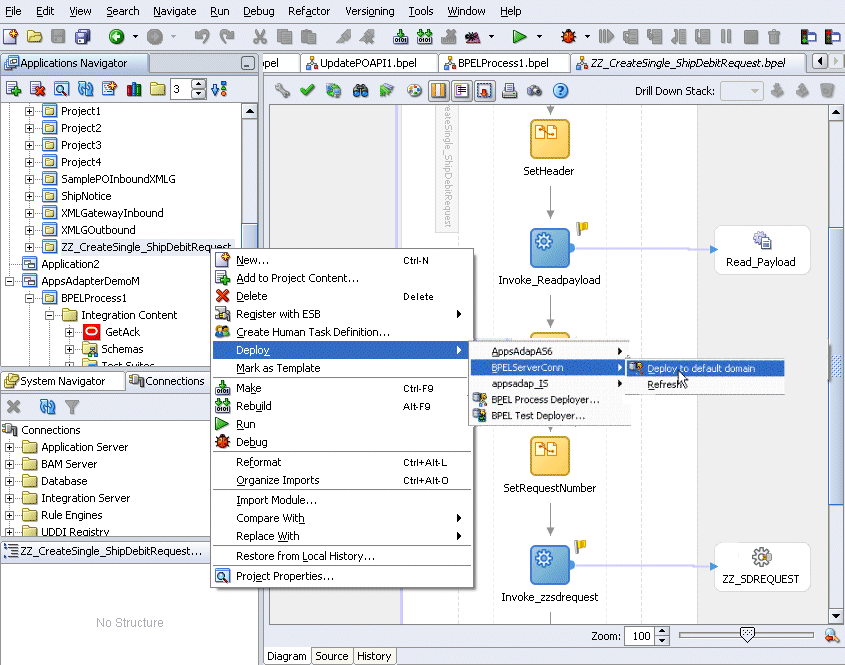The height and width of the screenshot is (665, 845).
Task: Click the Debug ladybug icon in toolbar
Action: pyautogui.click(x=568, y=37)
